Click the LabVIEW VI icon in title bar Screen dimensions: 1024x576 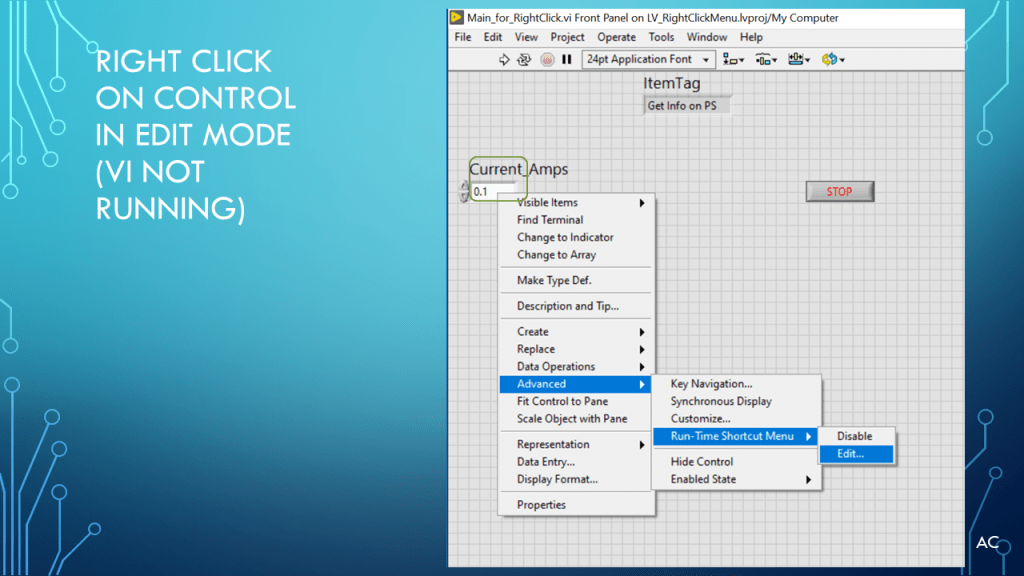point(457,18)
